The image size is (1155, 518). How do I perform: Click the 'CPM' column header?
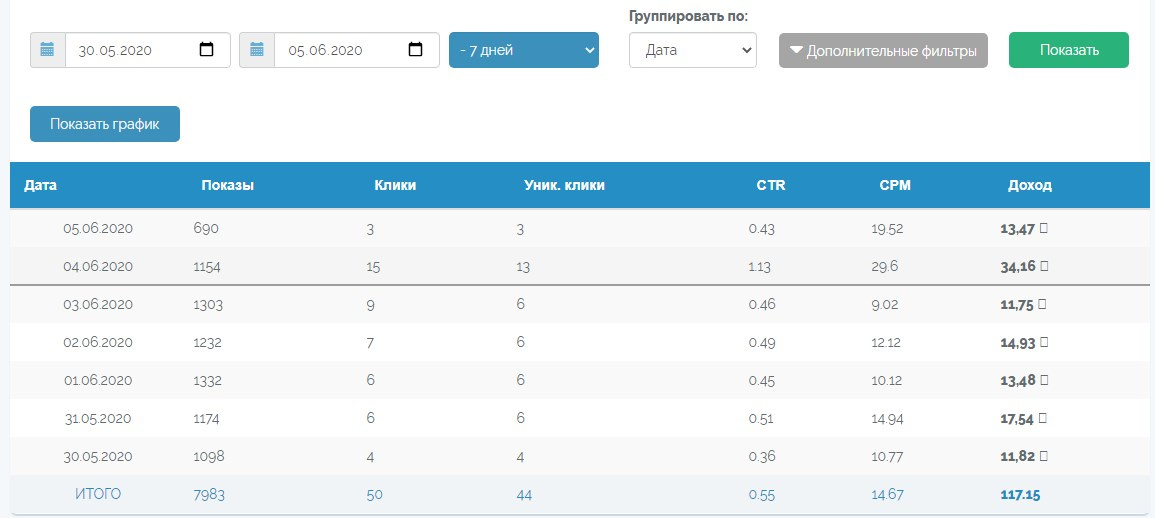pyautogui.click(x=895, y=185)
